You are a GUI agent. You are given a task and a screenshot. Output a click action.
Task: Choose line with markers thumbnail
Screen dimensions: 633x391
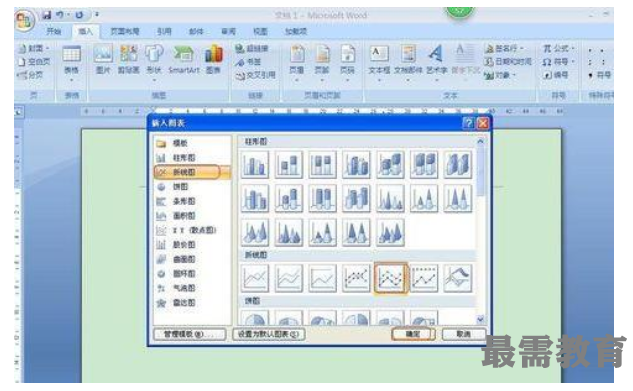[x=356, y=278]
